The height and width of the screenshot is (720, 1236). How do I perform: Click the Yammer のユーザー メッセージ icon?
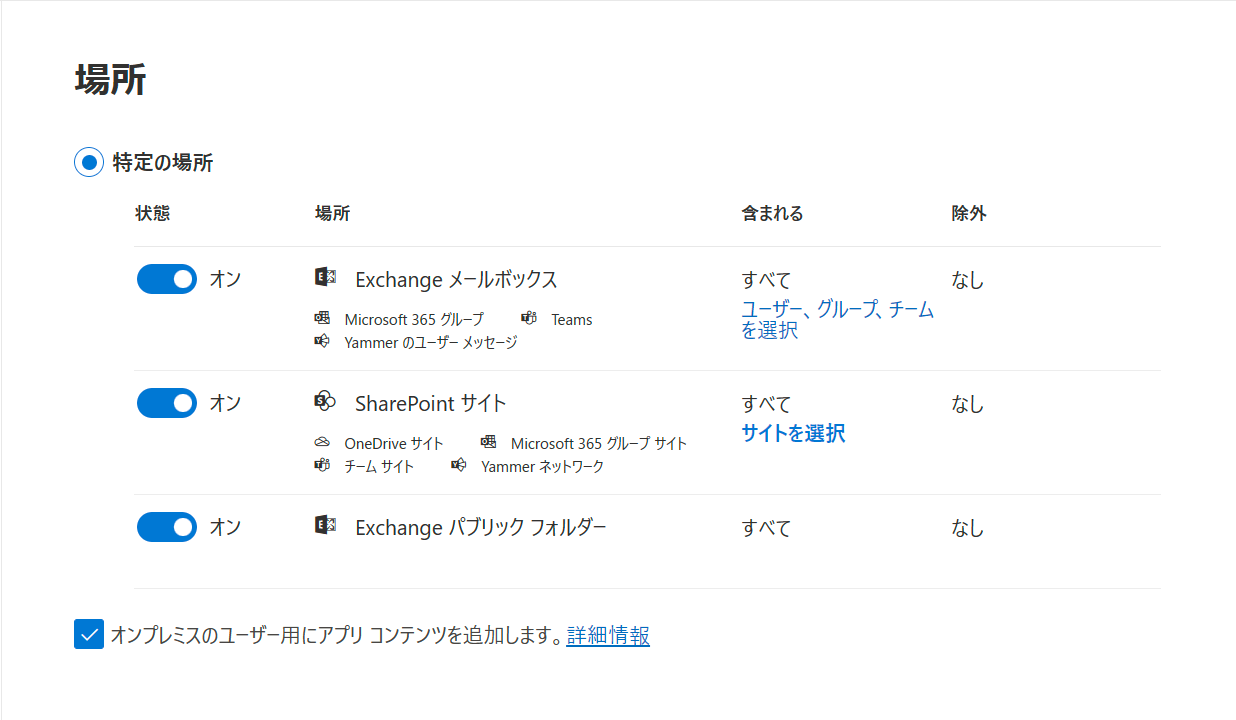click(322, 341)
